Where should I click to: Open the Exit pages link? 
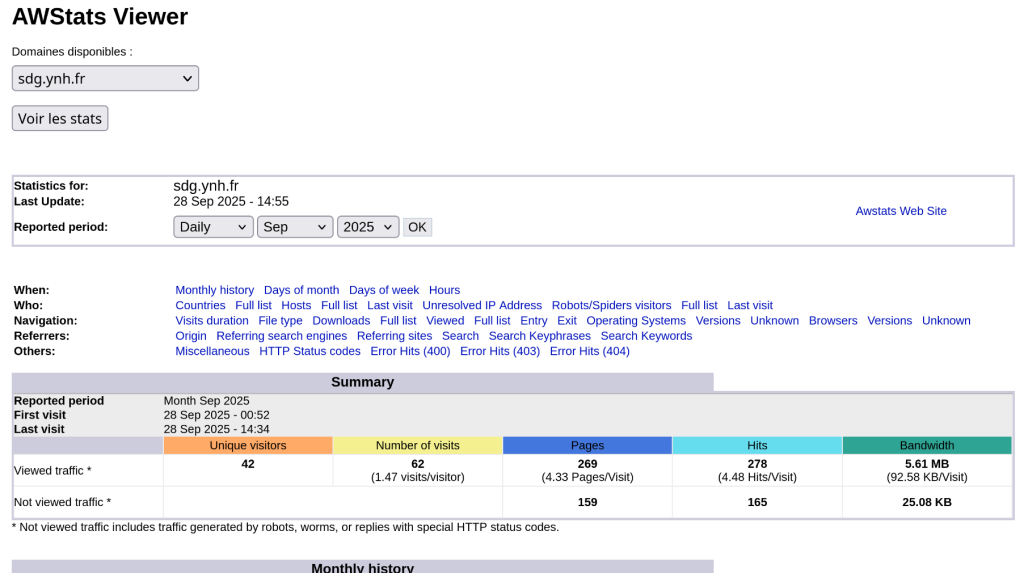tap(567, 321)
